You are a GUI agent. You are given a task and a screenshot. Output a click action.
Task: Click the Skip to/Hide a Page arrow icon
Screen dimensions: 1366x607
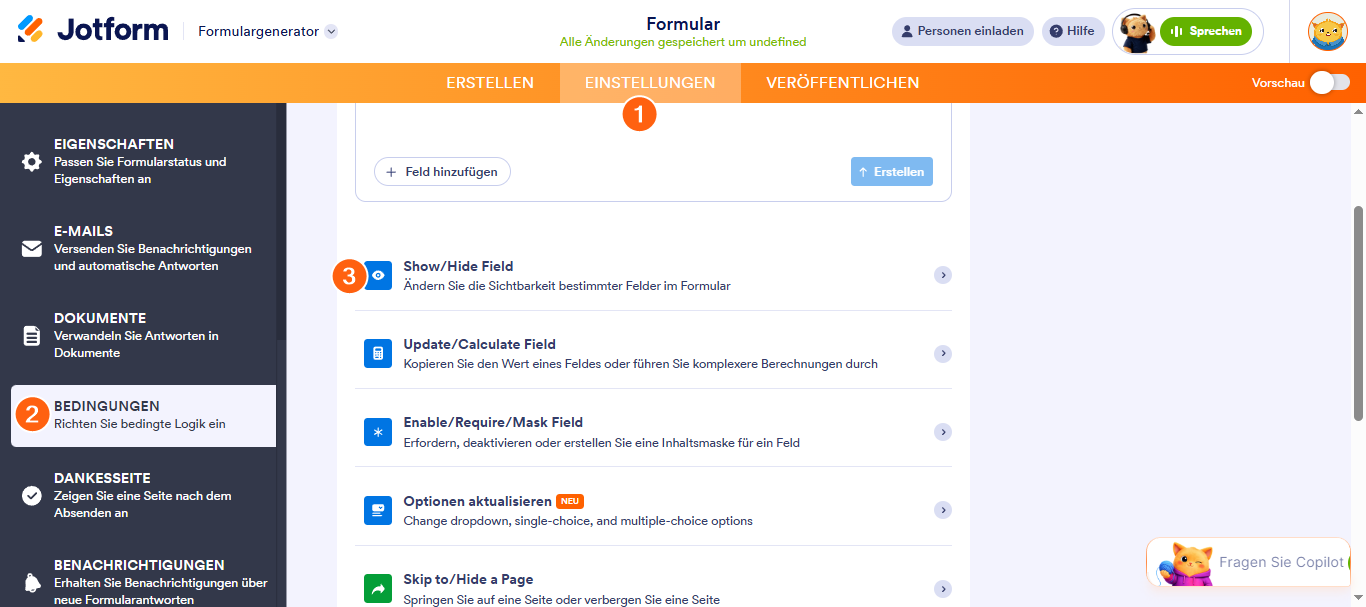[378, 589]
